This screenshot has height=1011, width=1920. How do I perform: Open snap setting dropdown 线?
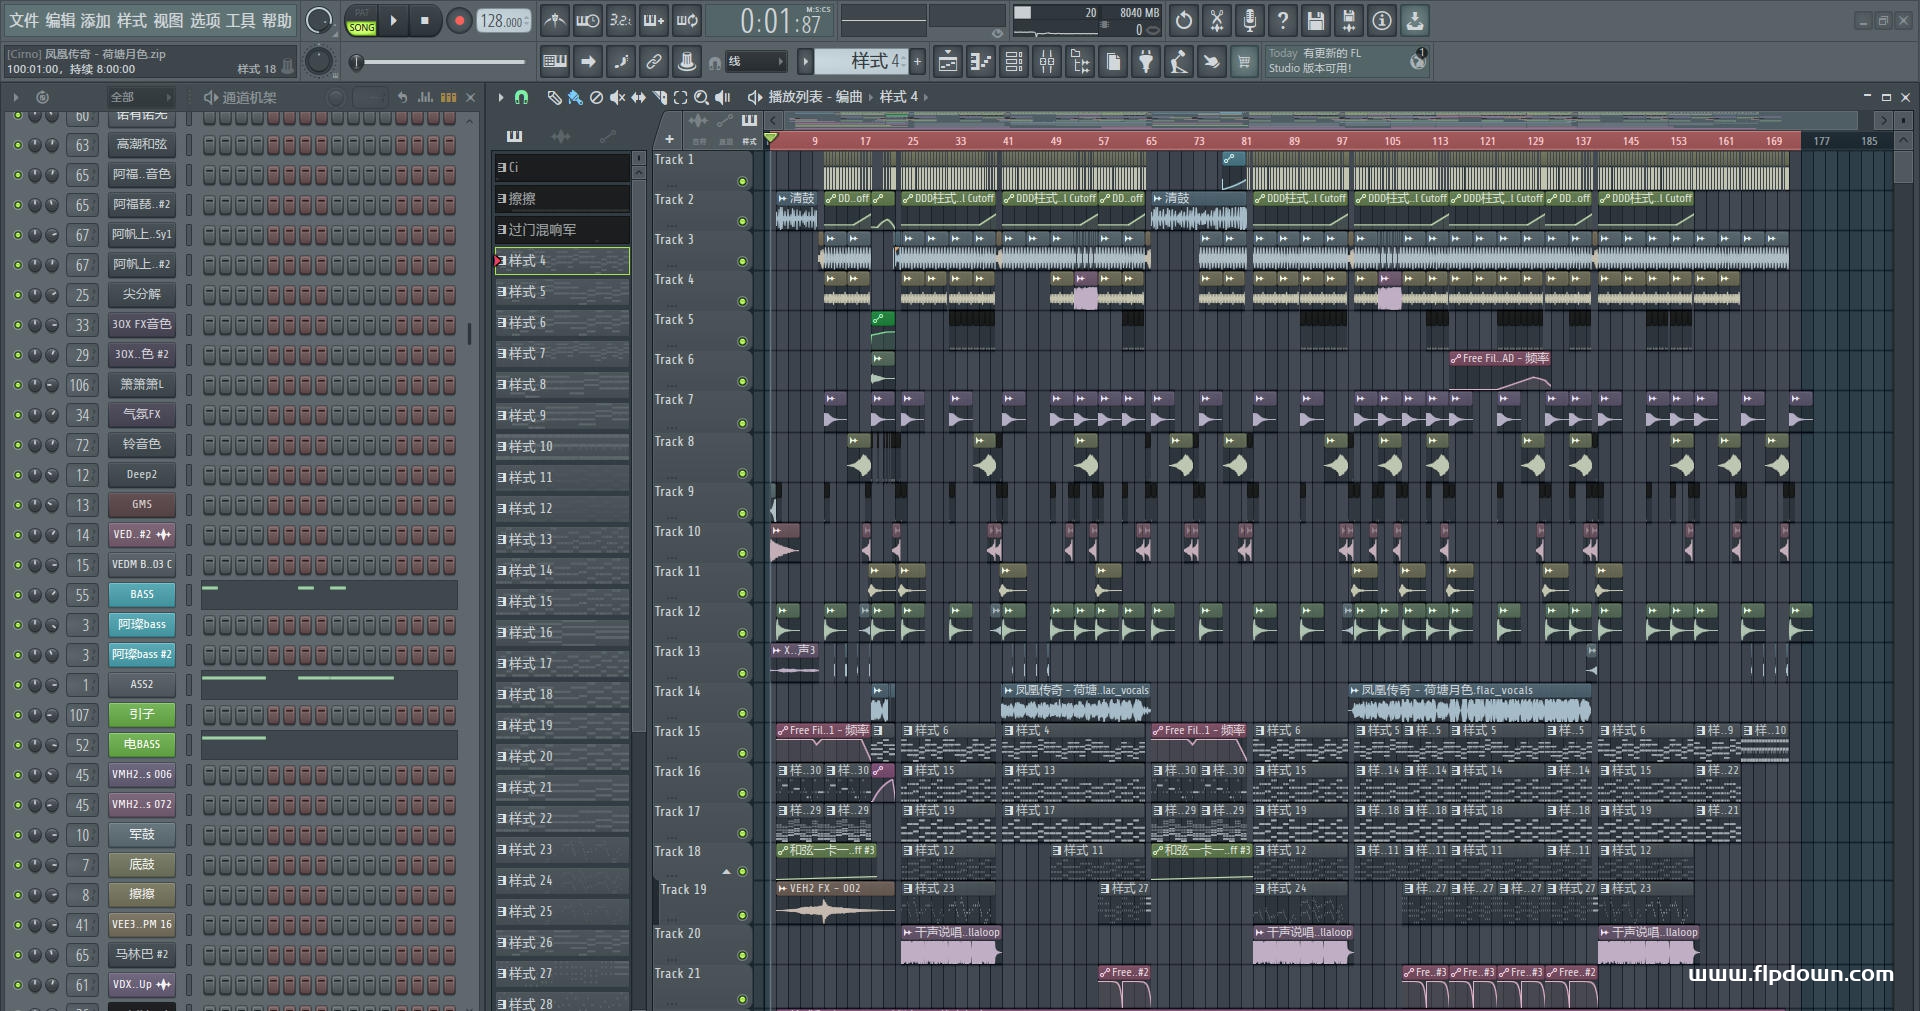pos(755,62)
